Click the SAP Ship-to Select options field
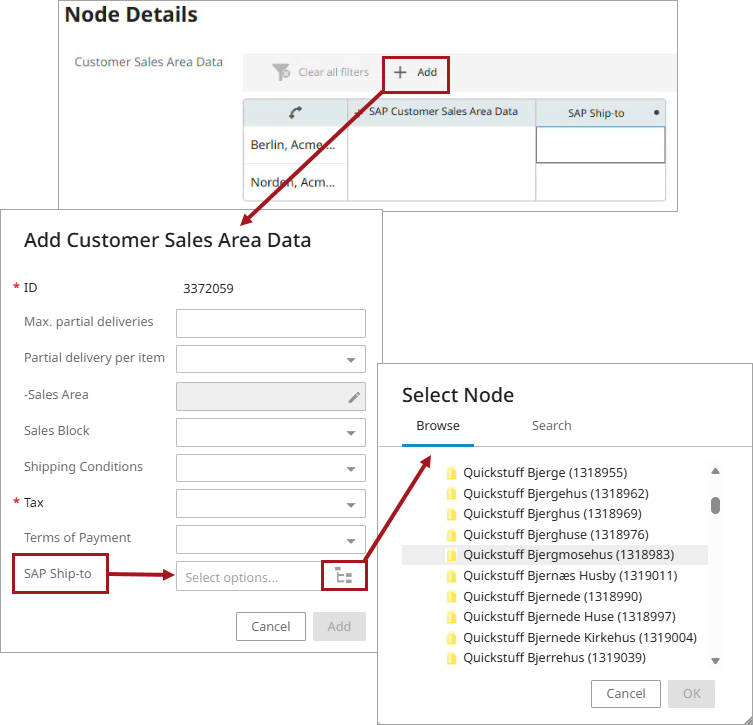This screenshot has width=753, height=725. (249, 576)
